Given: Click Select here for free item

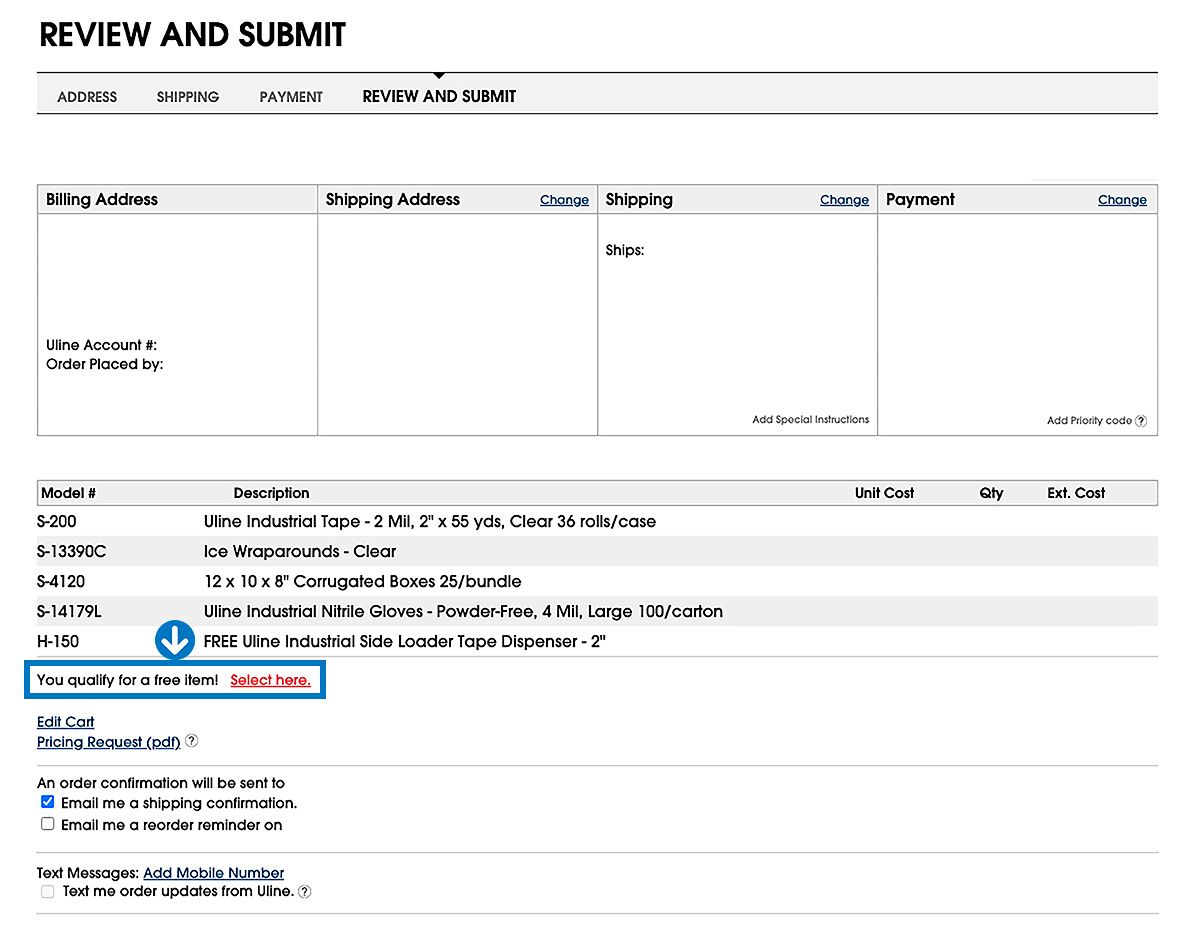Looking at the screenshot, I should pyautogui.click(x=270, y=680).
